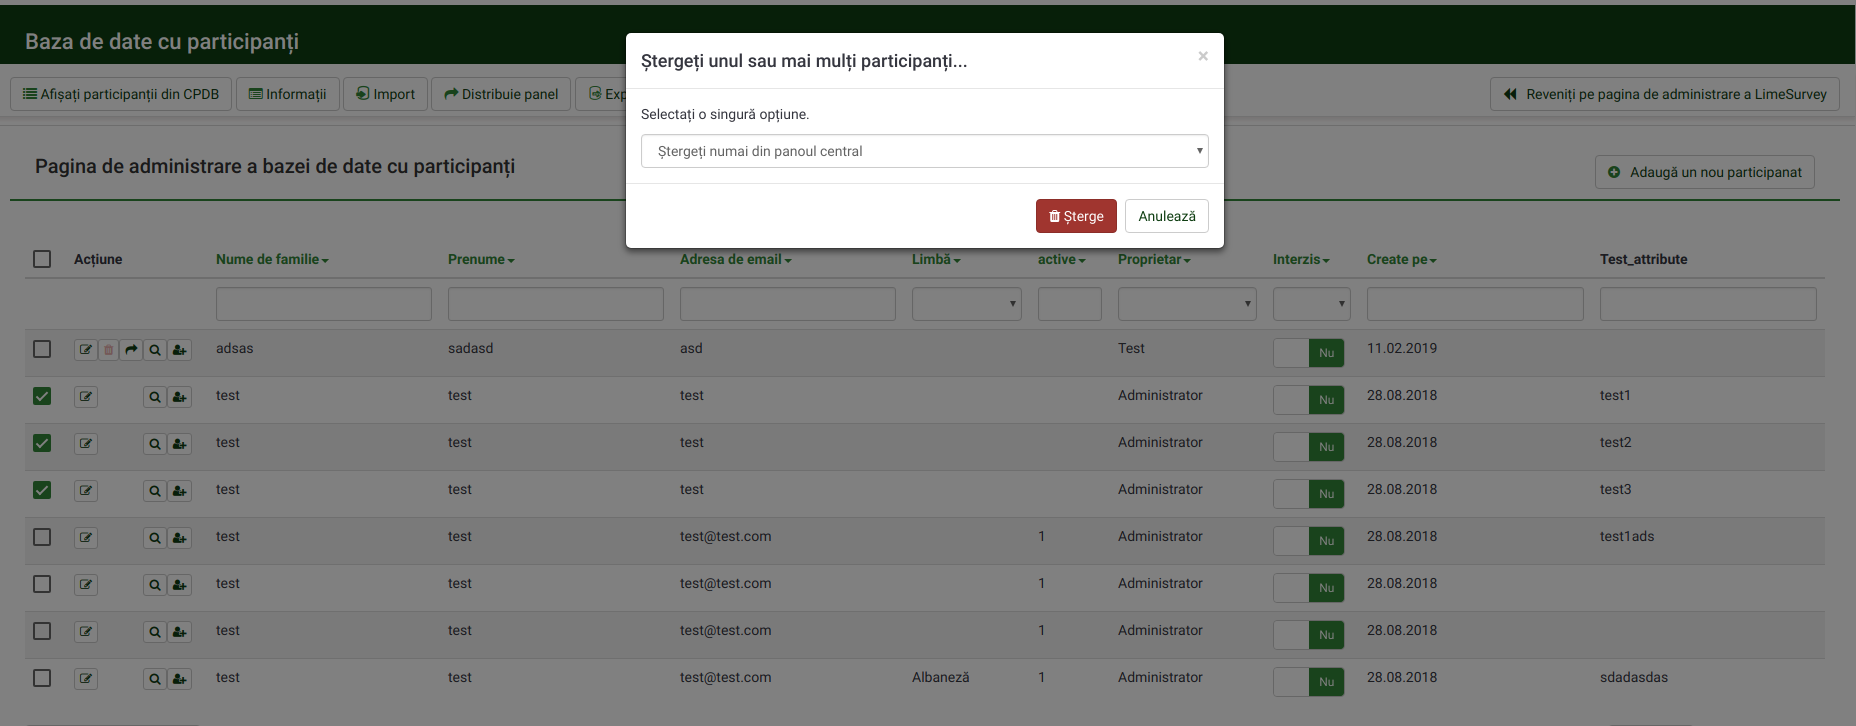
Task: Click the magnifier icon in the test1ads row
Action: coord(155,538)
